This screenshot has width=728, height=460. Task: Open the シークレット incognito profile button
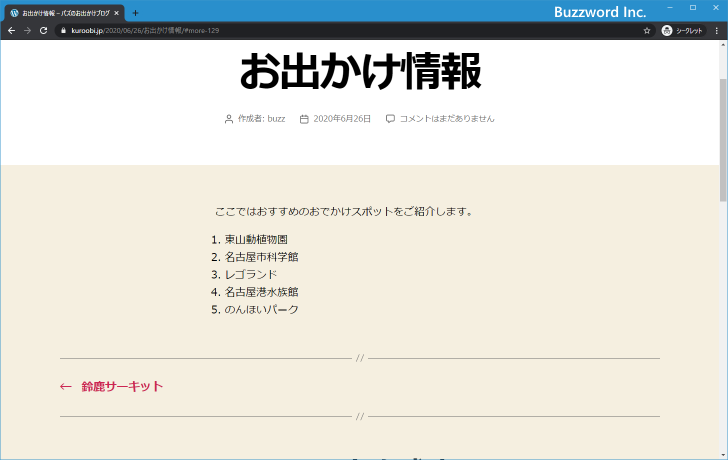683,31
